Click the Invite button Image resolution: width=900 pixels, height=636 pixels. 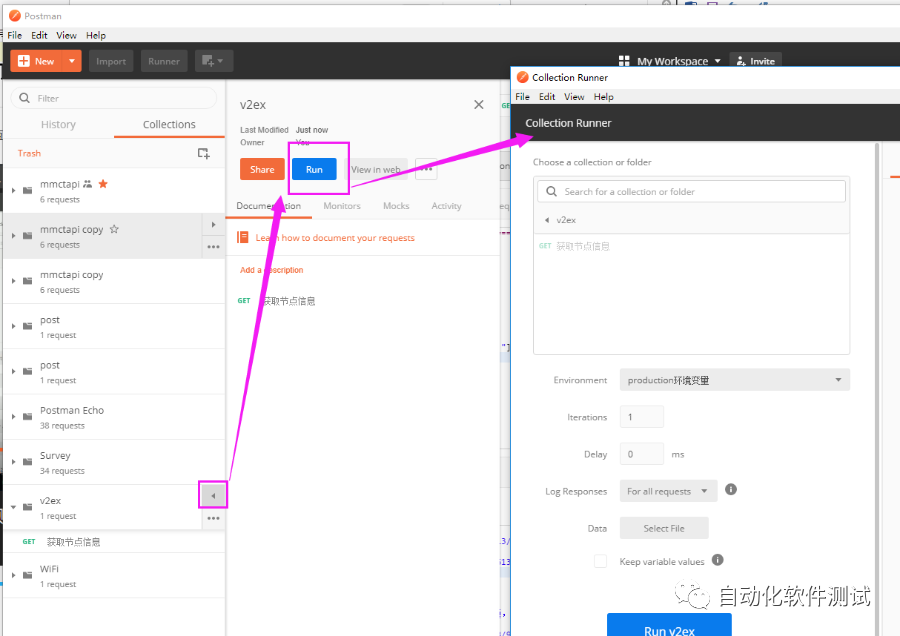tap(755, 61)
